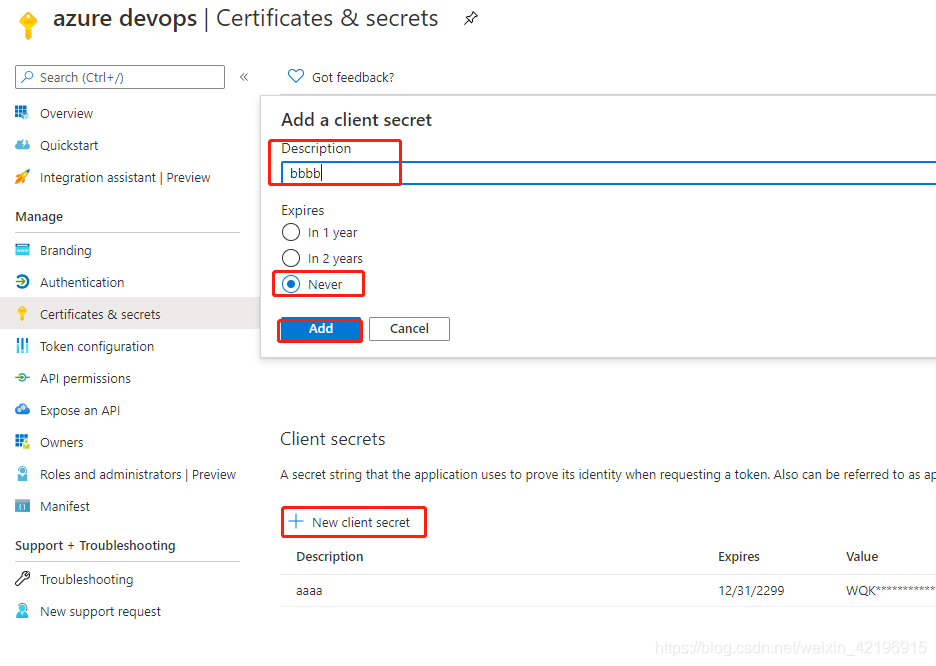Click the Description field containing bbbb
This screenshot has height=666, width=936.
tap(608, 173)
